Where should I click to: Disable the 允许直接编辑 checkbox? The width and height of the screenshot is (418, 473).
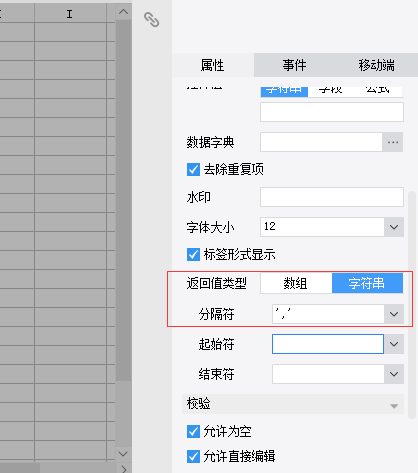tap(193, 456)
